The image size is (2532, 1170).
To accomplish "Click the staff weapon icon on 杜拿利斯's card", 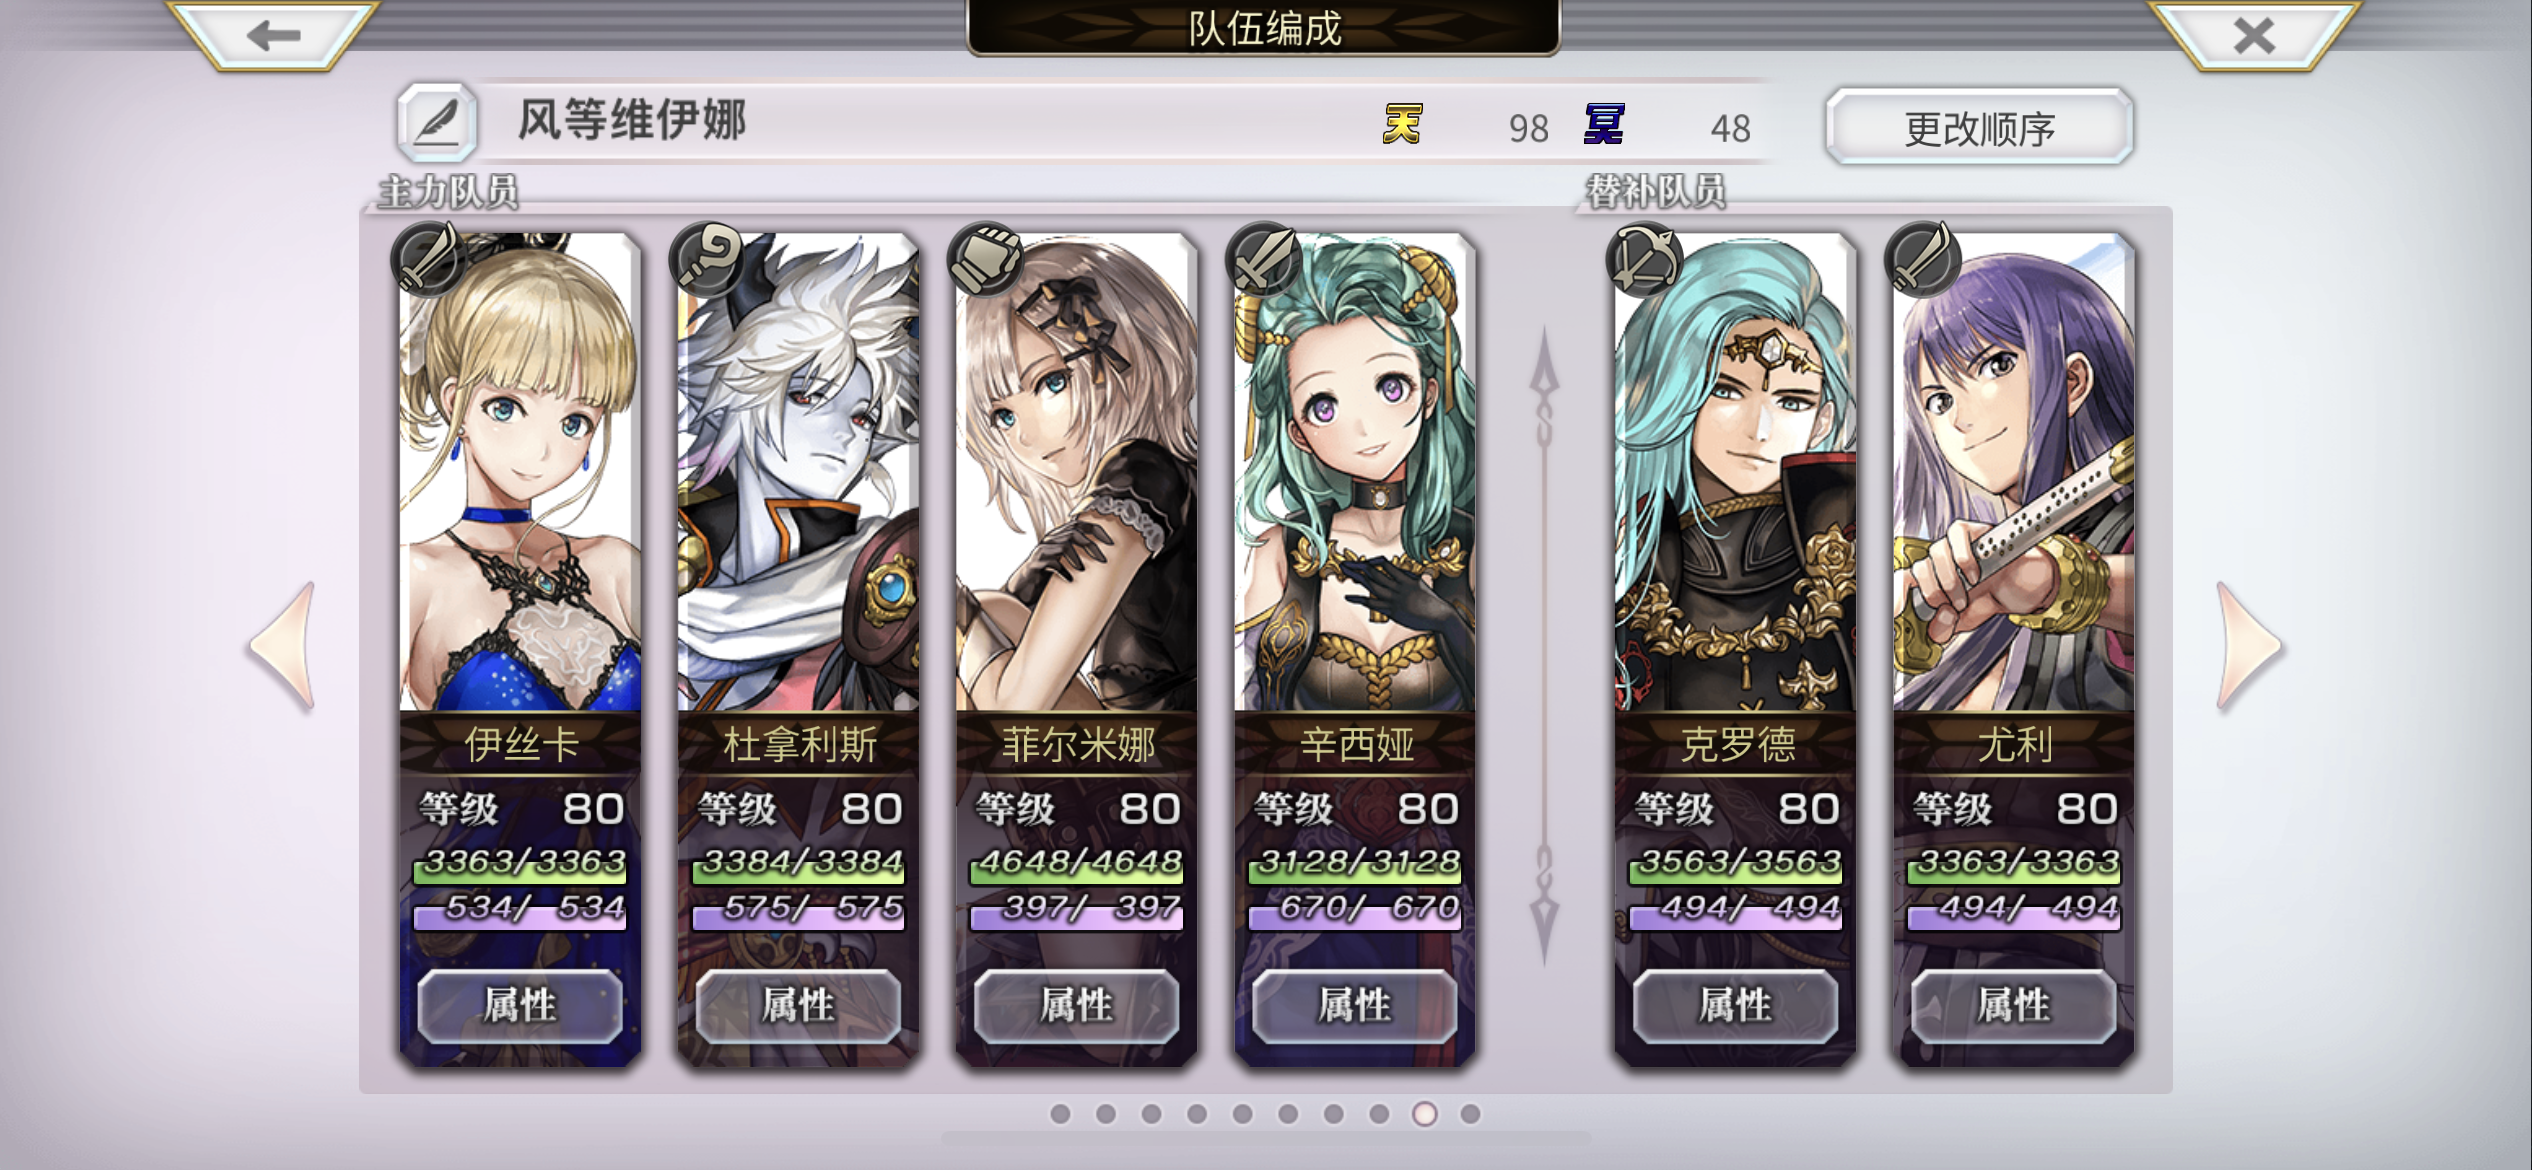I will click(x=708, y=259).
